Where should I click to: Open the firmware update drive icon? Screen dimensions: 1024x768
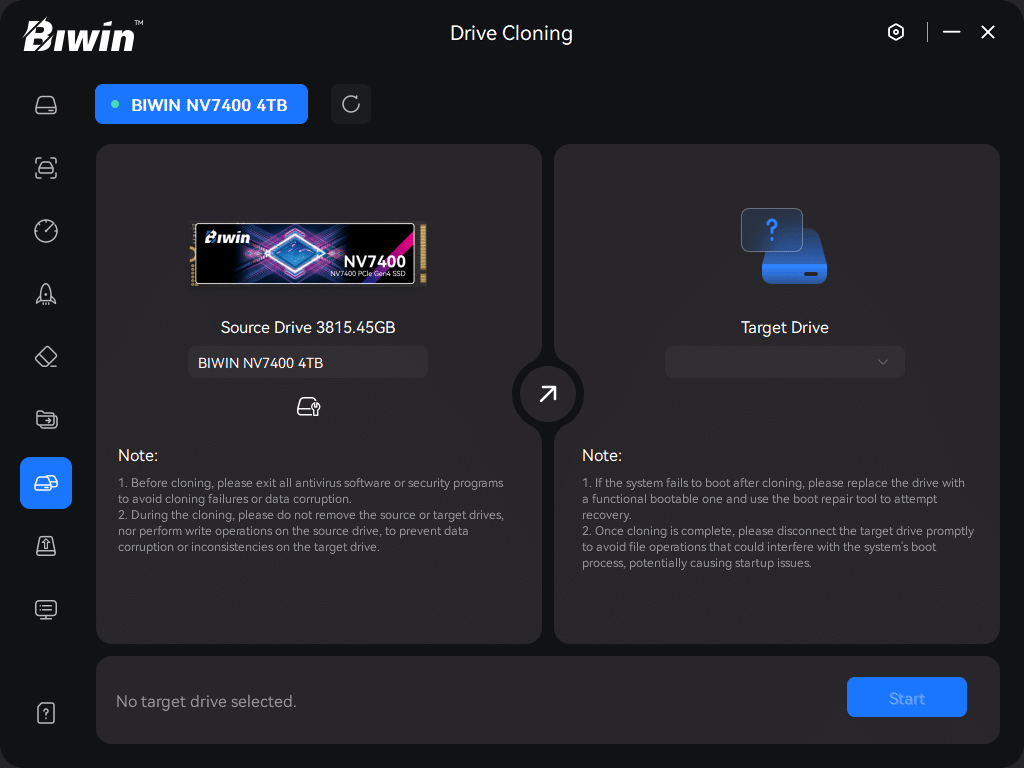[x=46, y=545]
